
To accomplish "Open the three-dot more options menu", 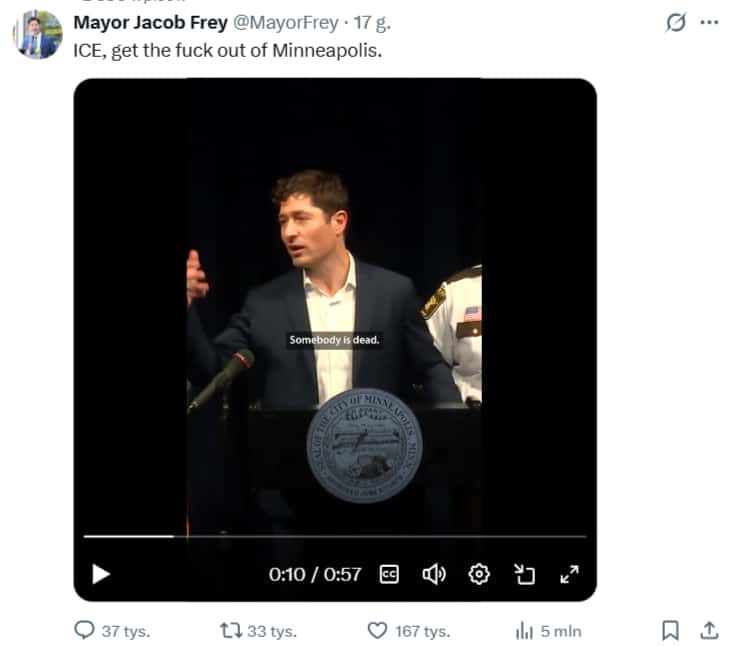I will [709, 22].
